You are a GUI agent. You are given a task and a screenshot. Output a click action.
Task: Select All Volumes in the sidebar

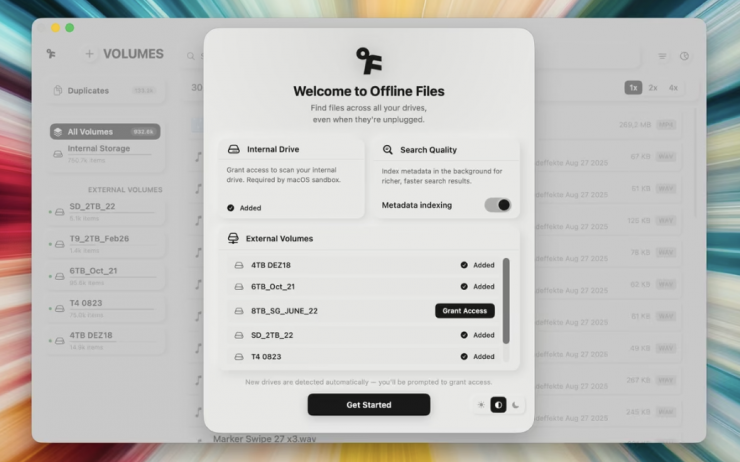pos(104,131)
